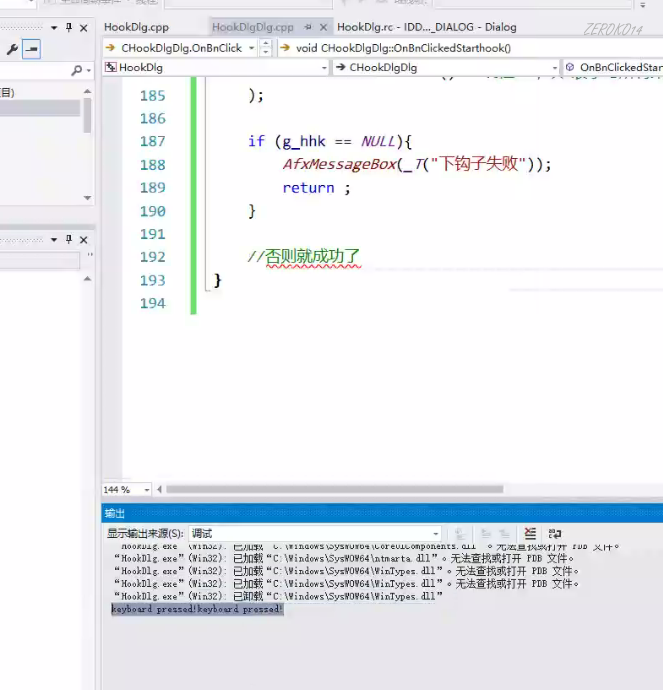
Task: Click the up arrow of the navigation stepper
Action: (265, 44)
